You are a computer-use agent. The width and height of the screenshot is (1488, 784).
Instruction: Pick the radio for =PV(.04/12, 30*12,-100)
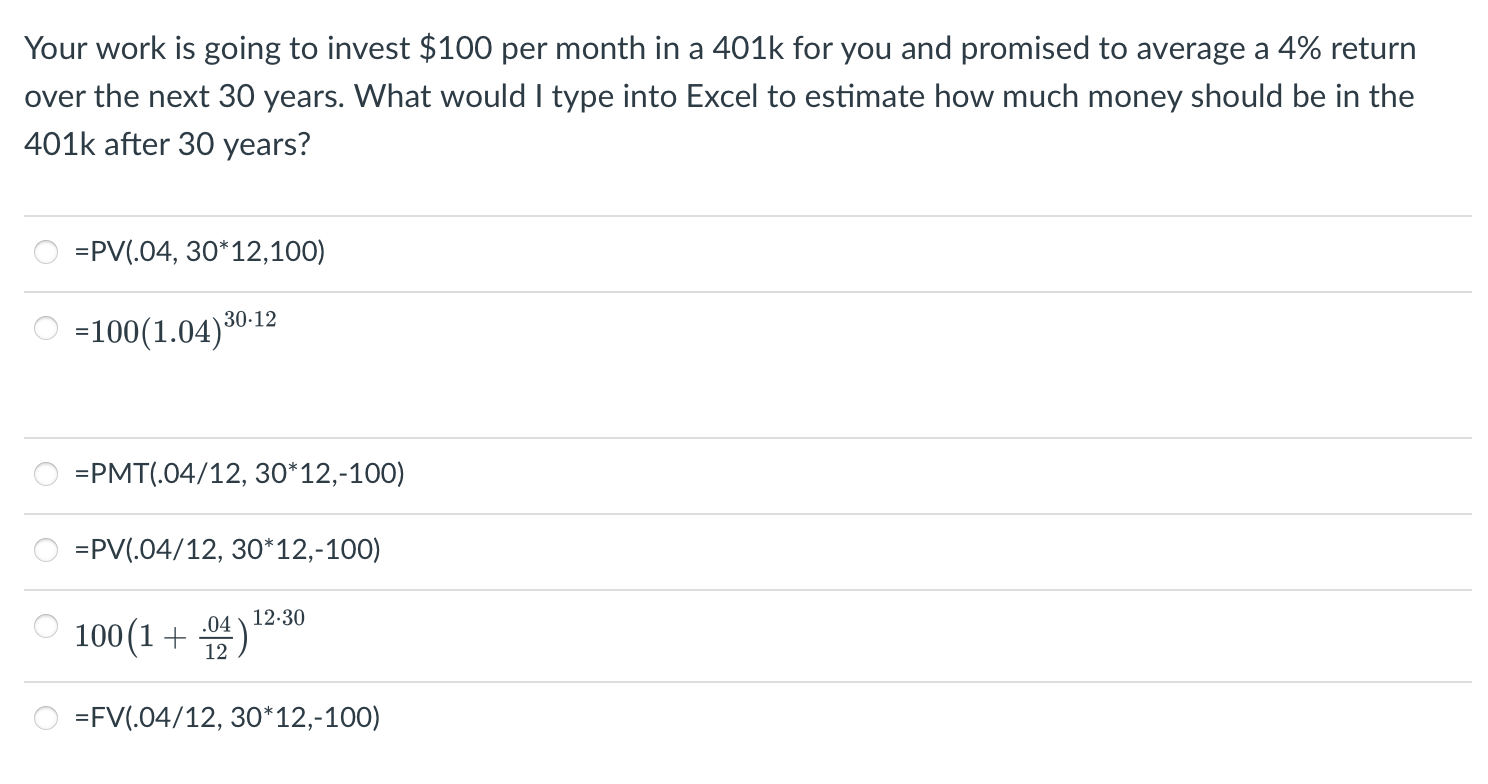(x=47, y=551)
